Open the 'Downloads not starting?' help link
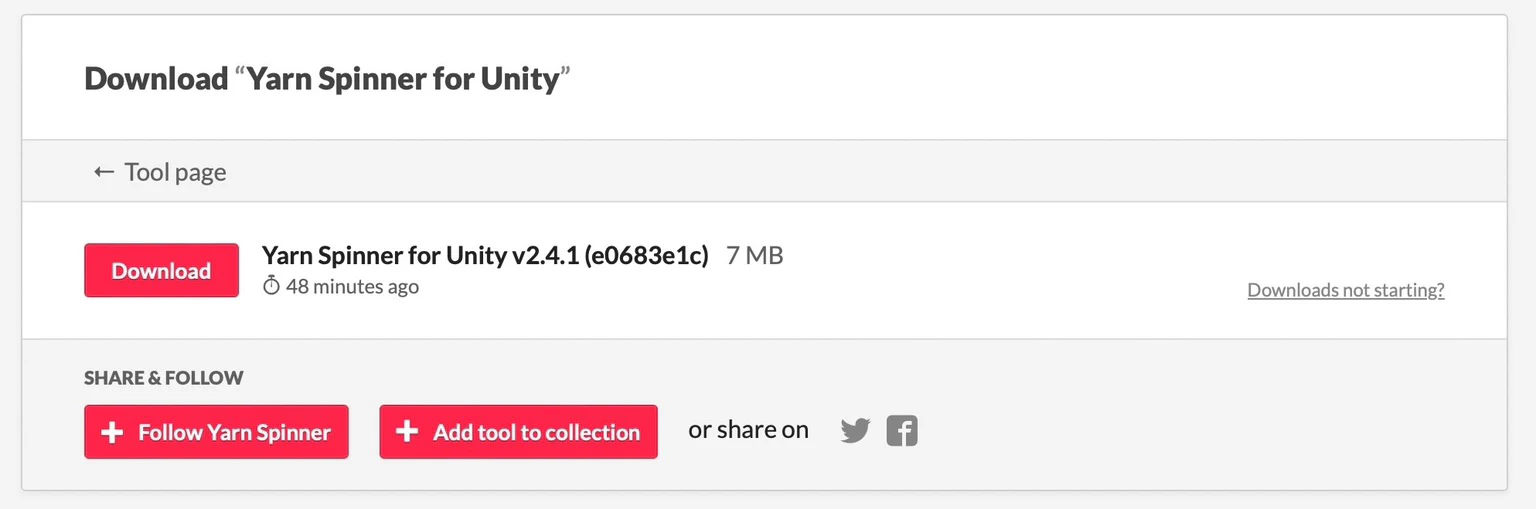This screenshot has height=509, width=1536. 1346,290
